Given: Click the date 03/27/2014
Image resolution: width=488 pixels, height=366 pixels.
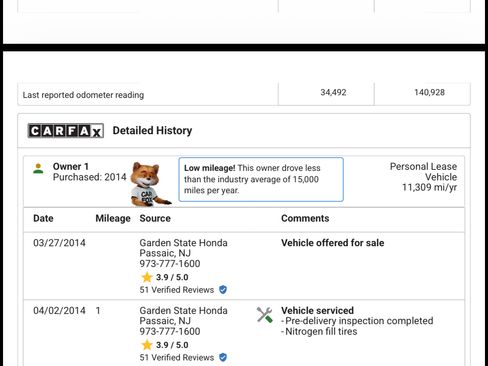Looking at the screenshot, I should tap(59, 243).
